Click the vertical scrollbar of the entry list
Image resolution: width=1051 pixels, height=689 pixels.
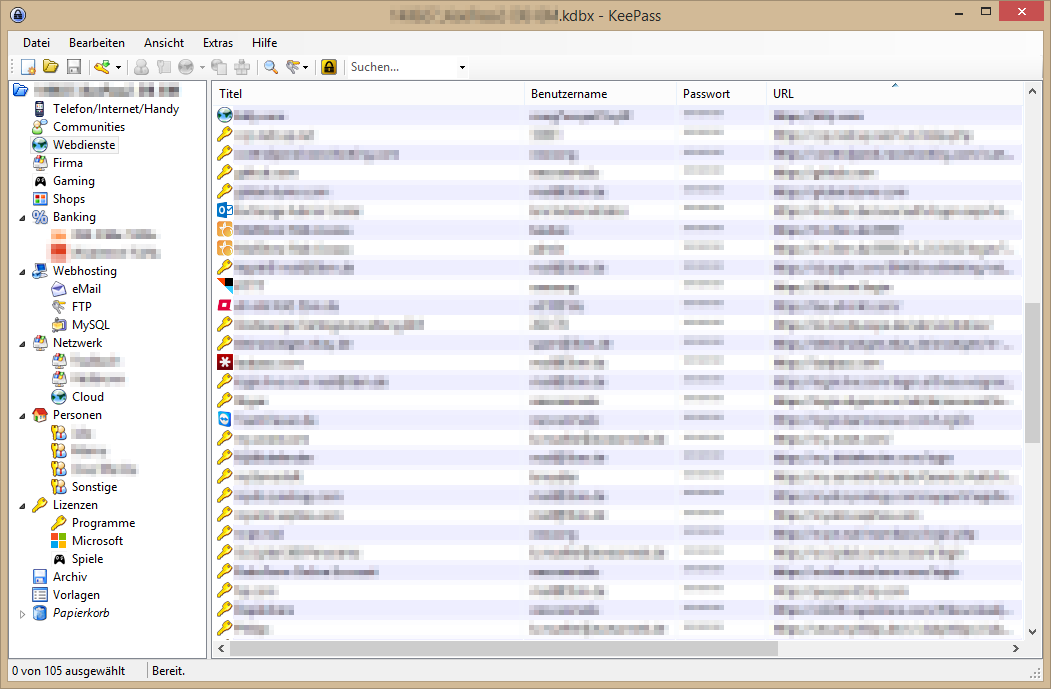[1032, 372]
